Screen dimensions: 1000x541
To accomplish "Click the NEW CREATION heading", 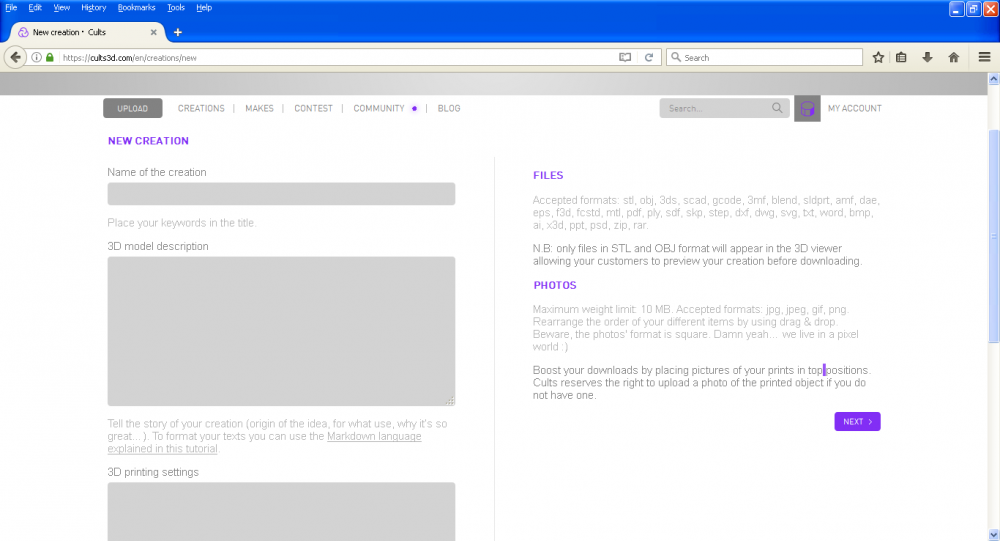I will [x=149, y=141].
